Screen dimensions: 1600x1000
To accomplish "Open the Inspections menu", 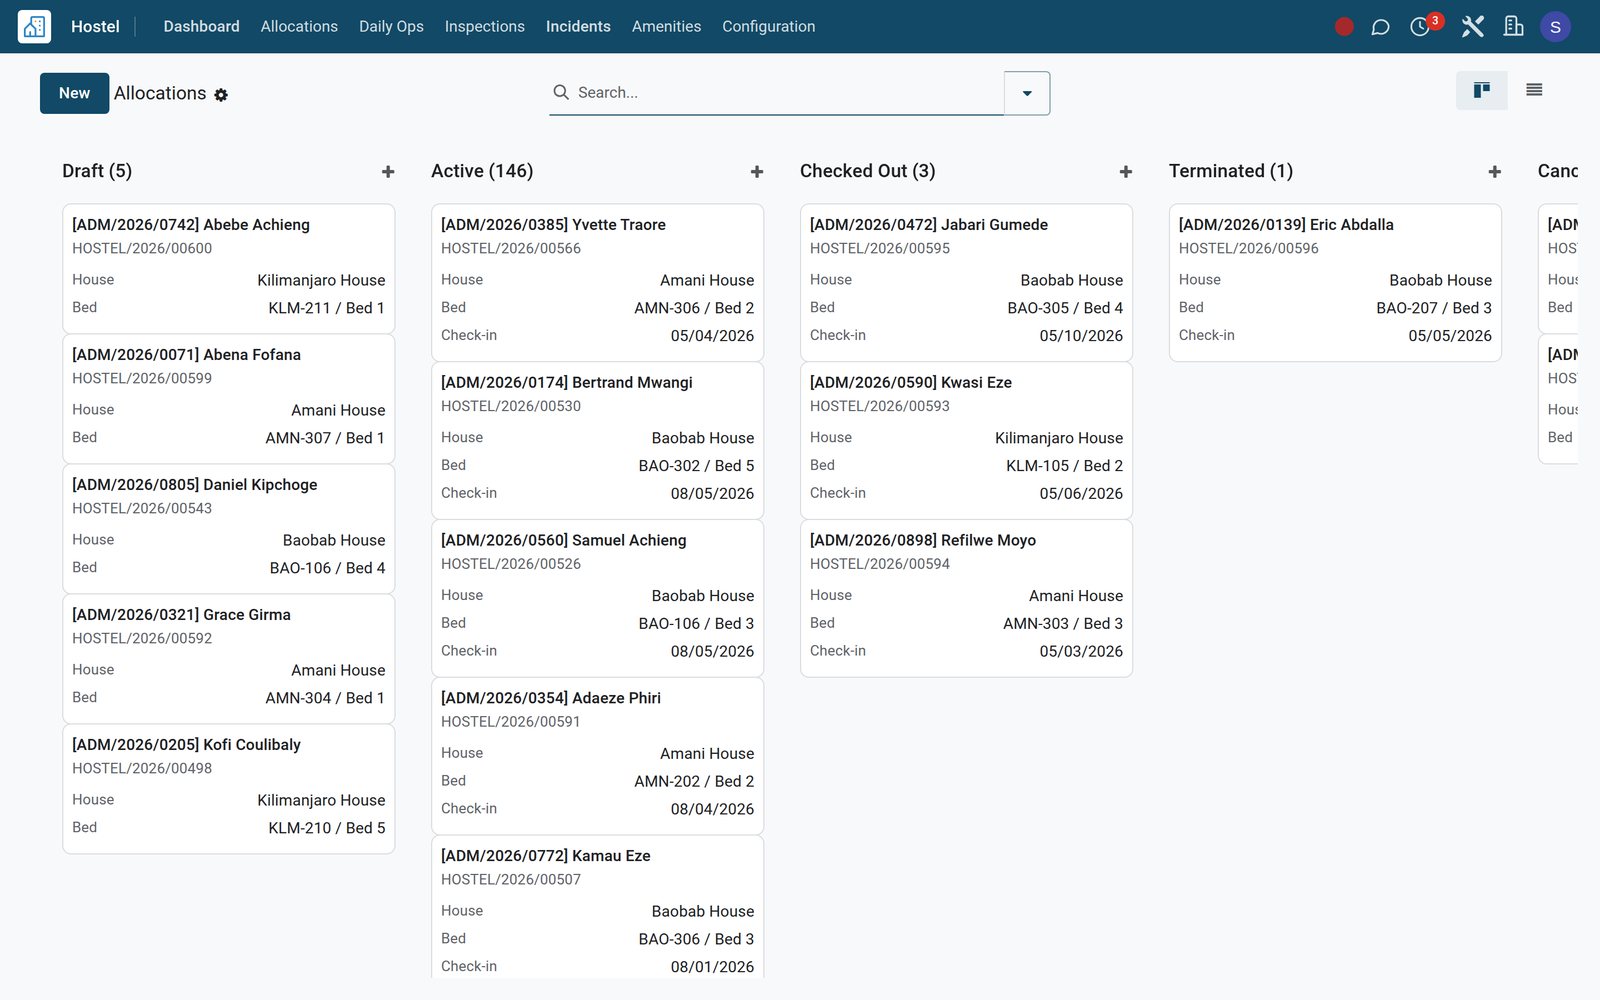I will (485, 27).
